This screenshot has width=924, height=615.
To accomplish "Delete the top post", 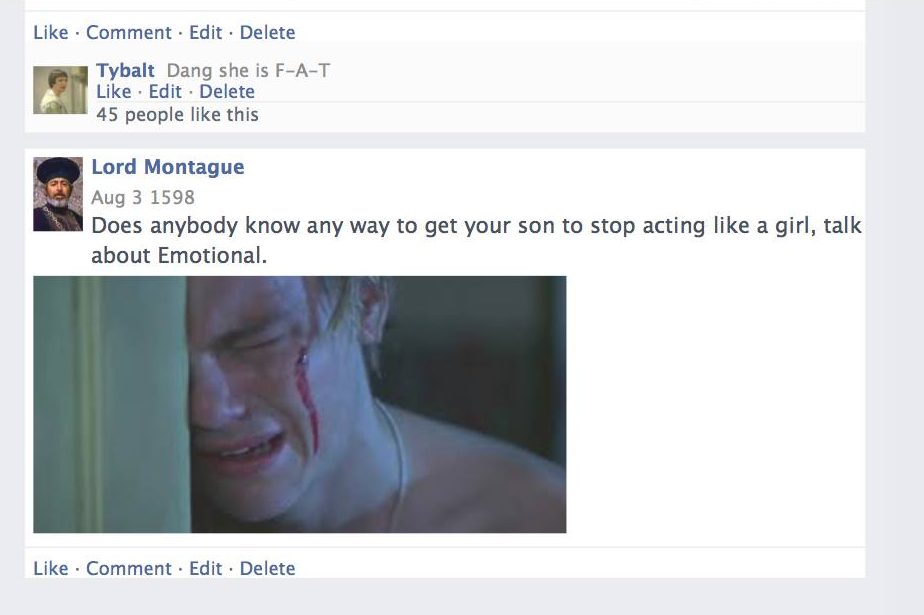I will 268,32.
